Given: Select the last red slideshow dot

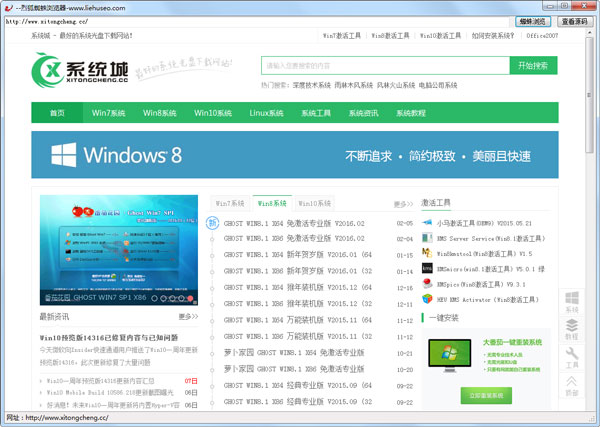Looking at the screenshot, I should (190, 298).
